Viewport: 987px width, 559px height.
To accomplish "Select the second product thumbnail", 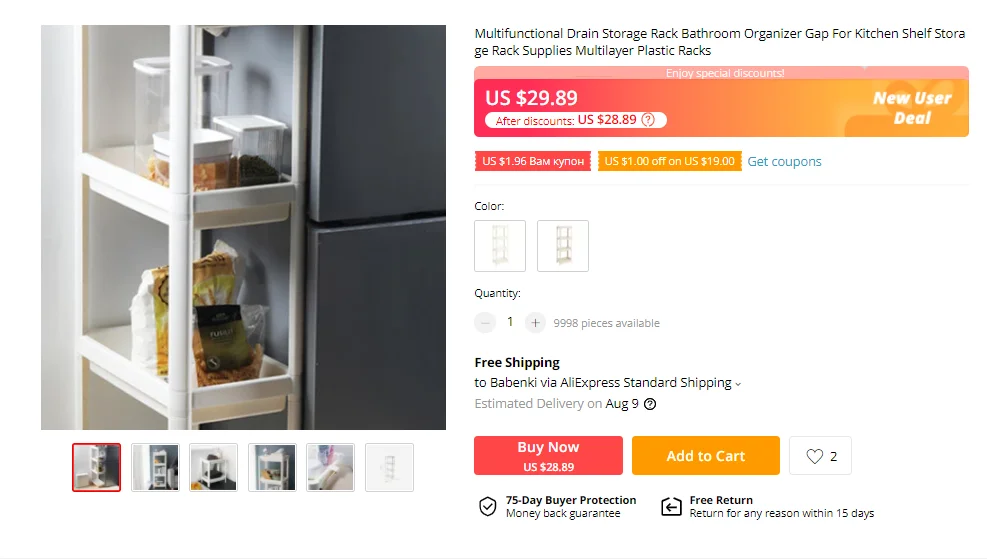I will [155, 468].
